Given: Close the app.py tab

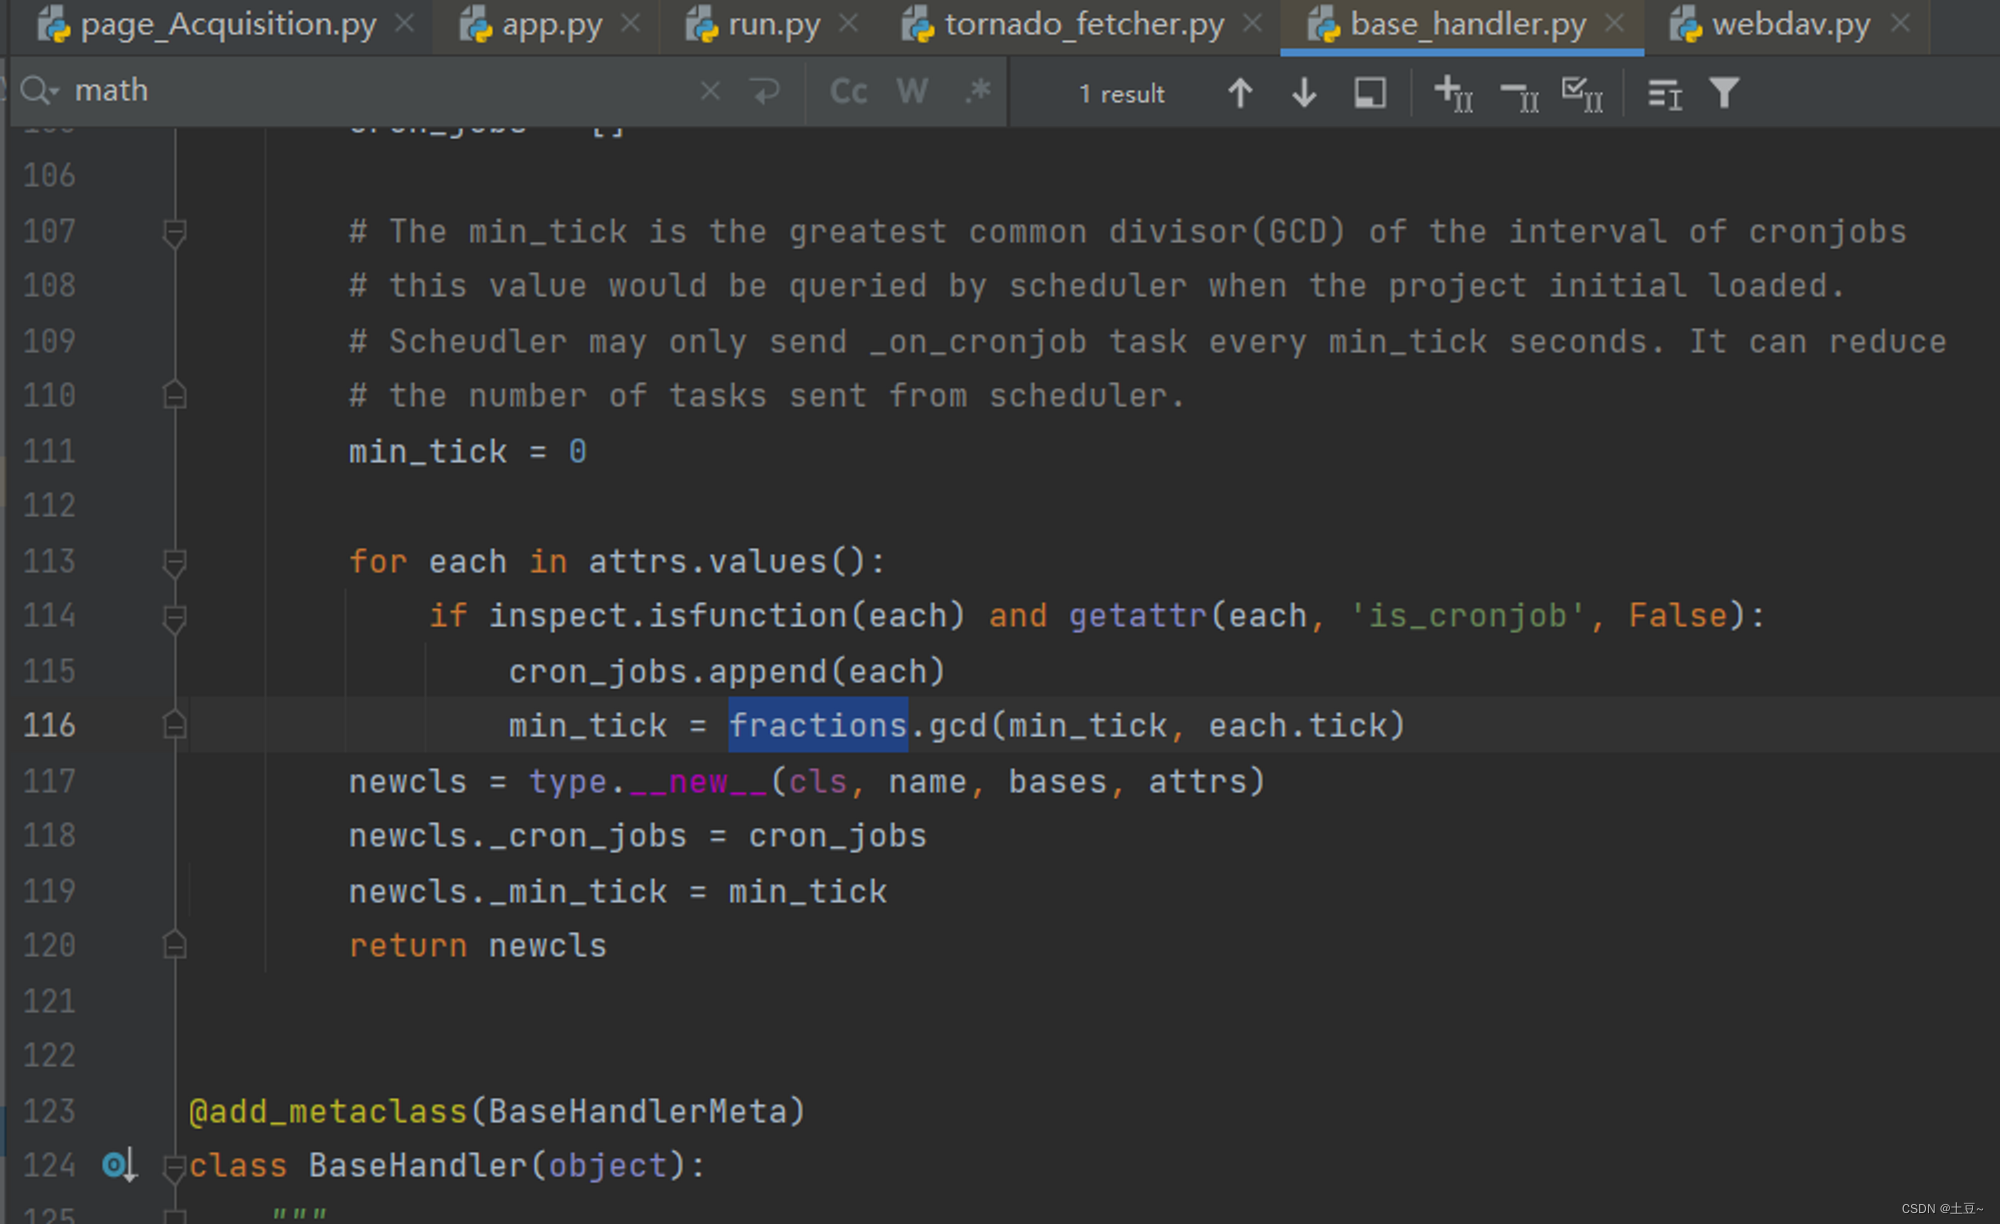Looking at the screenshot, I should (x=631, y=23).
